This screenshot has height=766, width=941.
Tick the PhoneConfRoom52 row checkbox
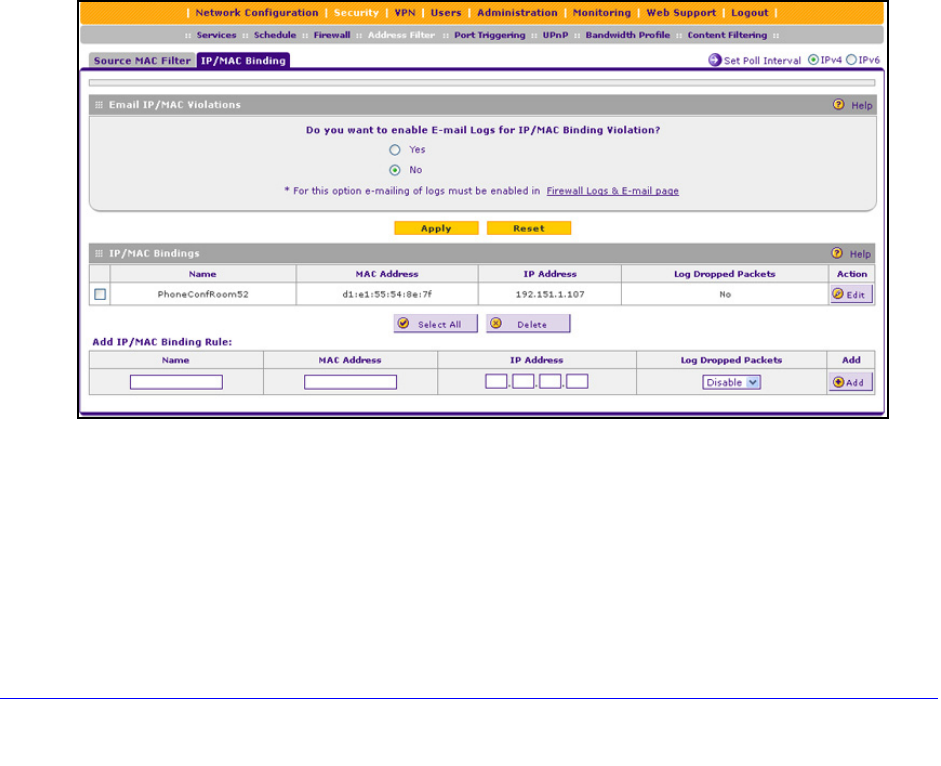100,294
